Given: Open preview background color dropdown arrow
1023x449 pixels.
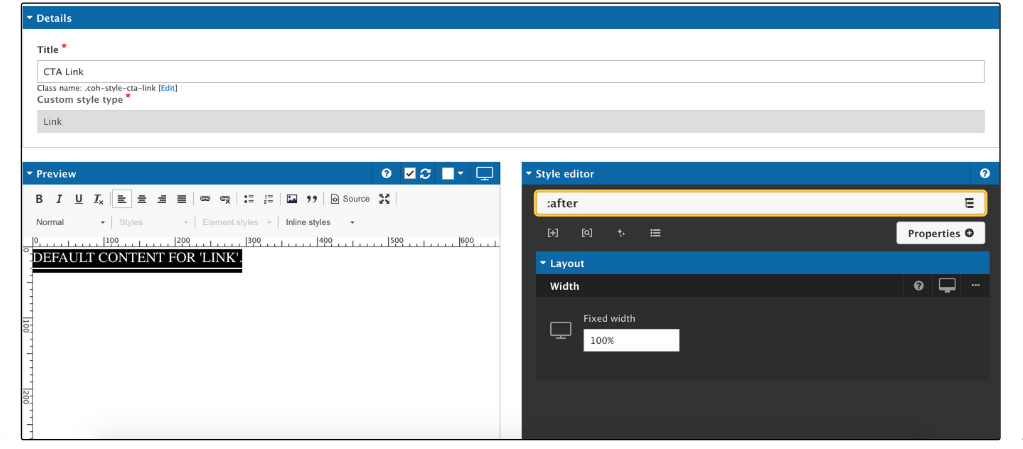Looking at the screenshot, I should (461, 174).
